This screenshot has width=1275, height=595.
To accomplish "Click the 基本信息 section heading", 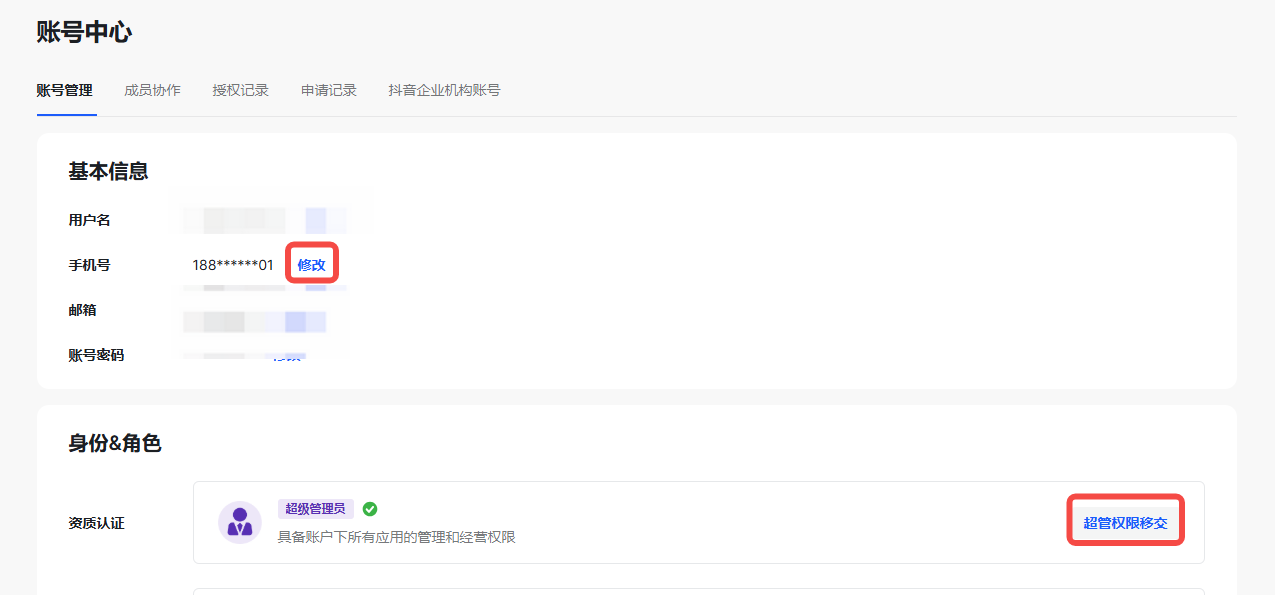I will (x=108, y=171).
